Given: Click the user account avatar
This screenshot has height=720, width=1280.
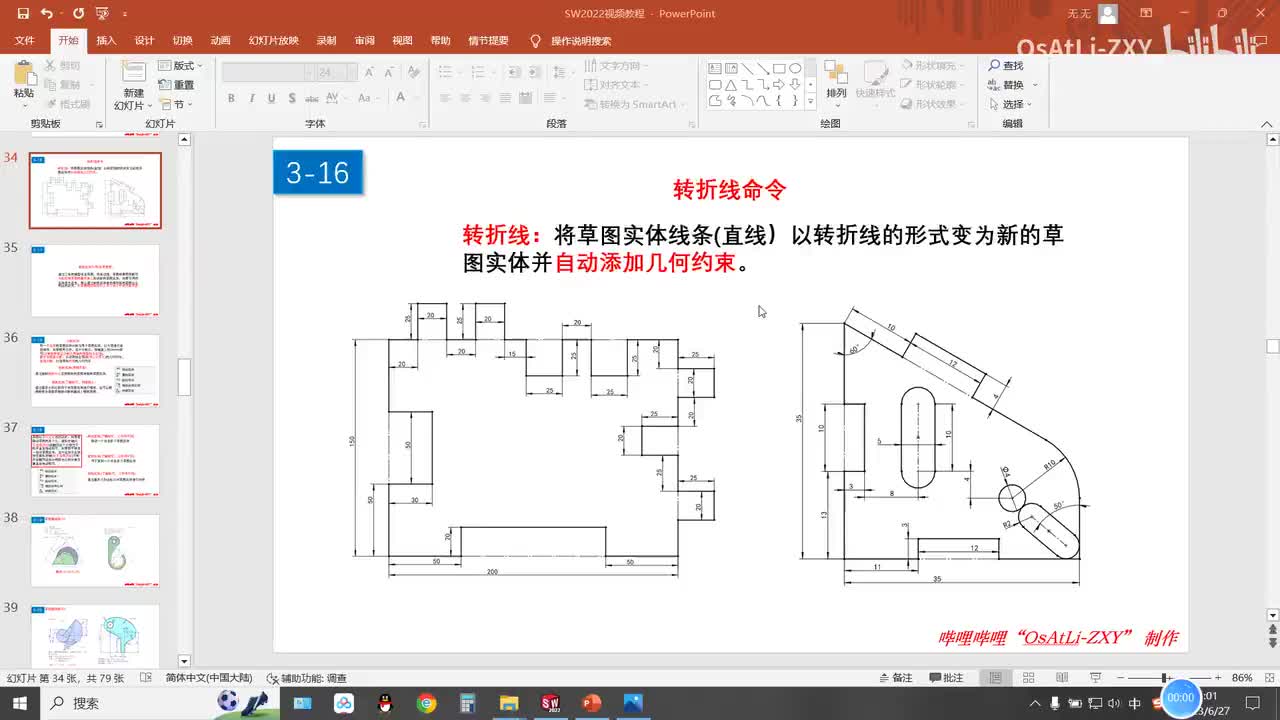Looking at the screenshot, I should 1107,14.
